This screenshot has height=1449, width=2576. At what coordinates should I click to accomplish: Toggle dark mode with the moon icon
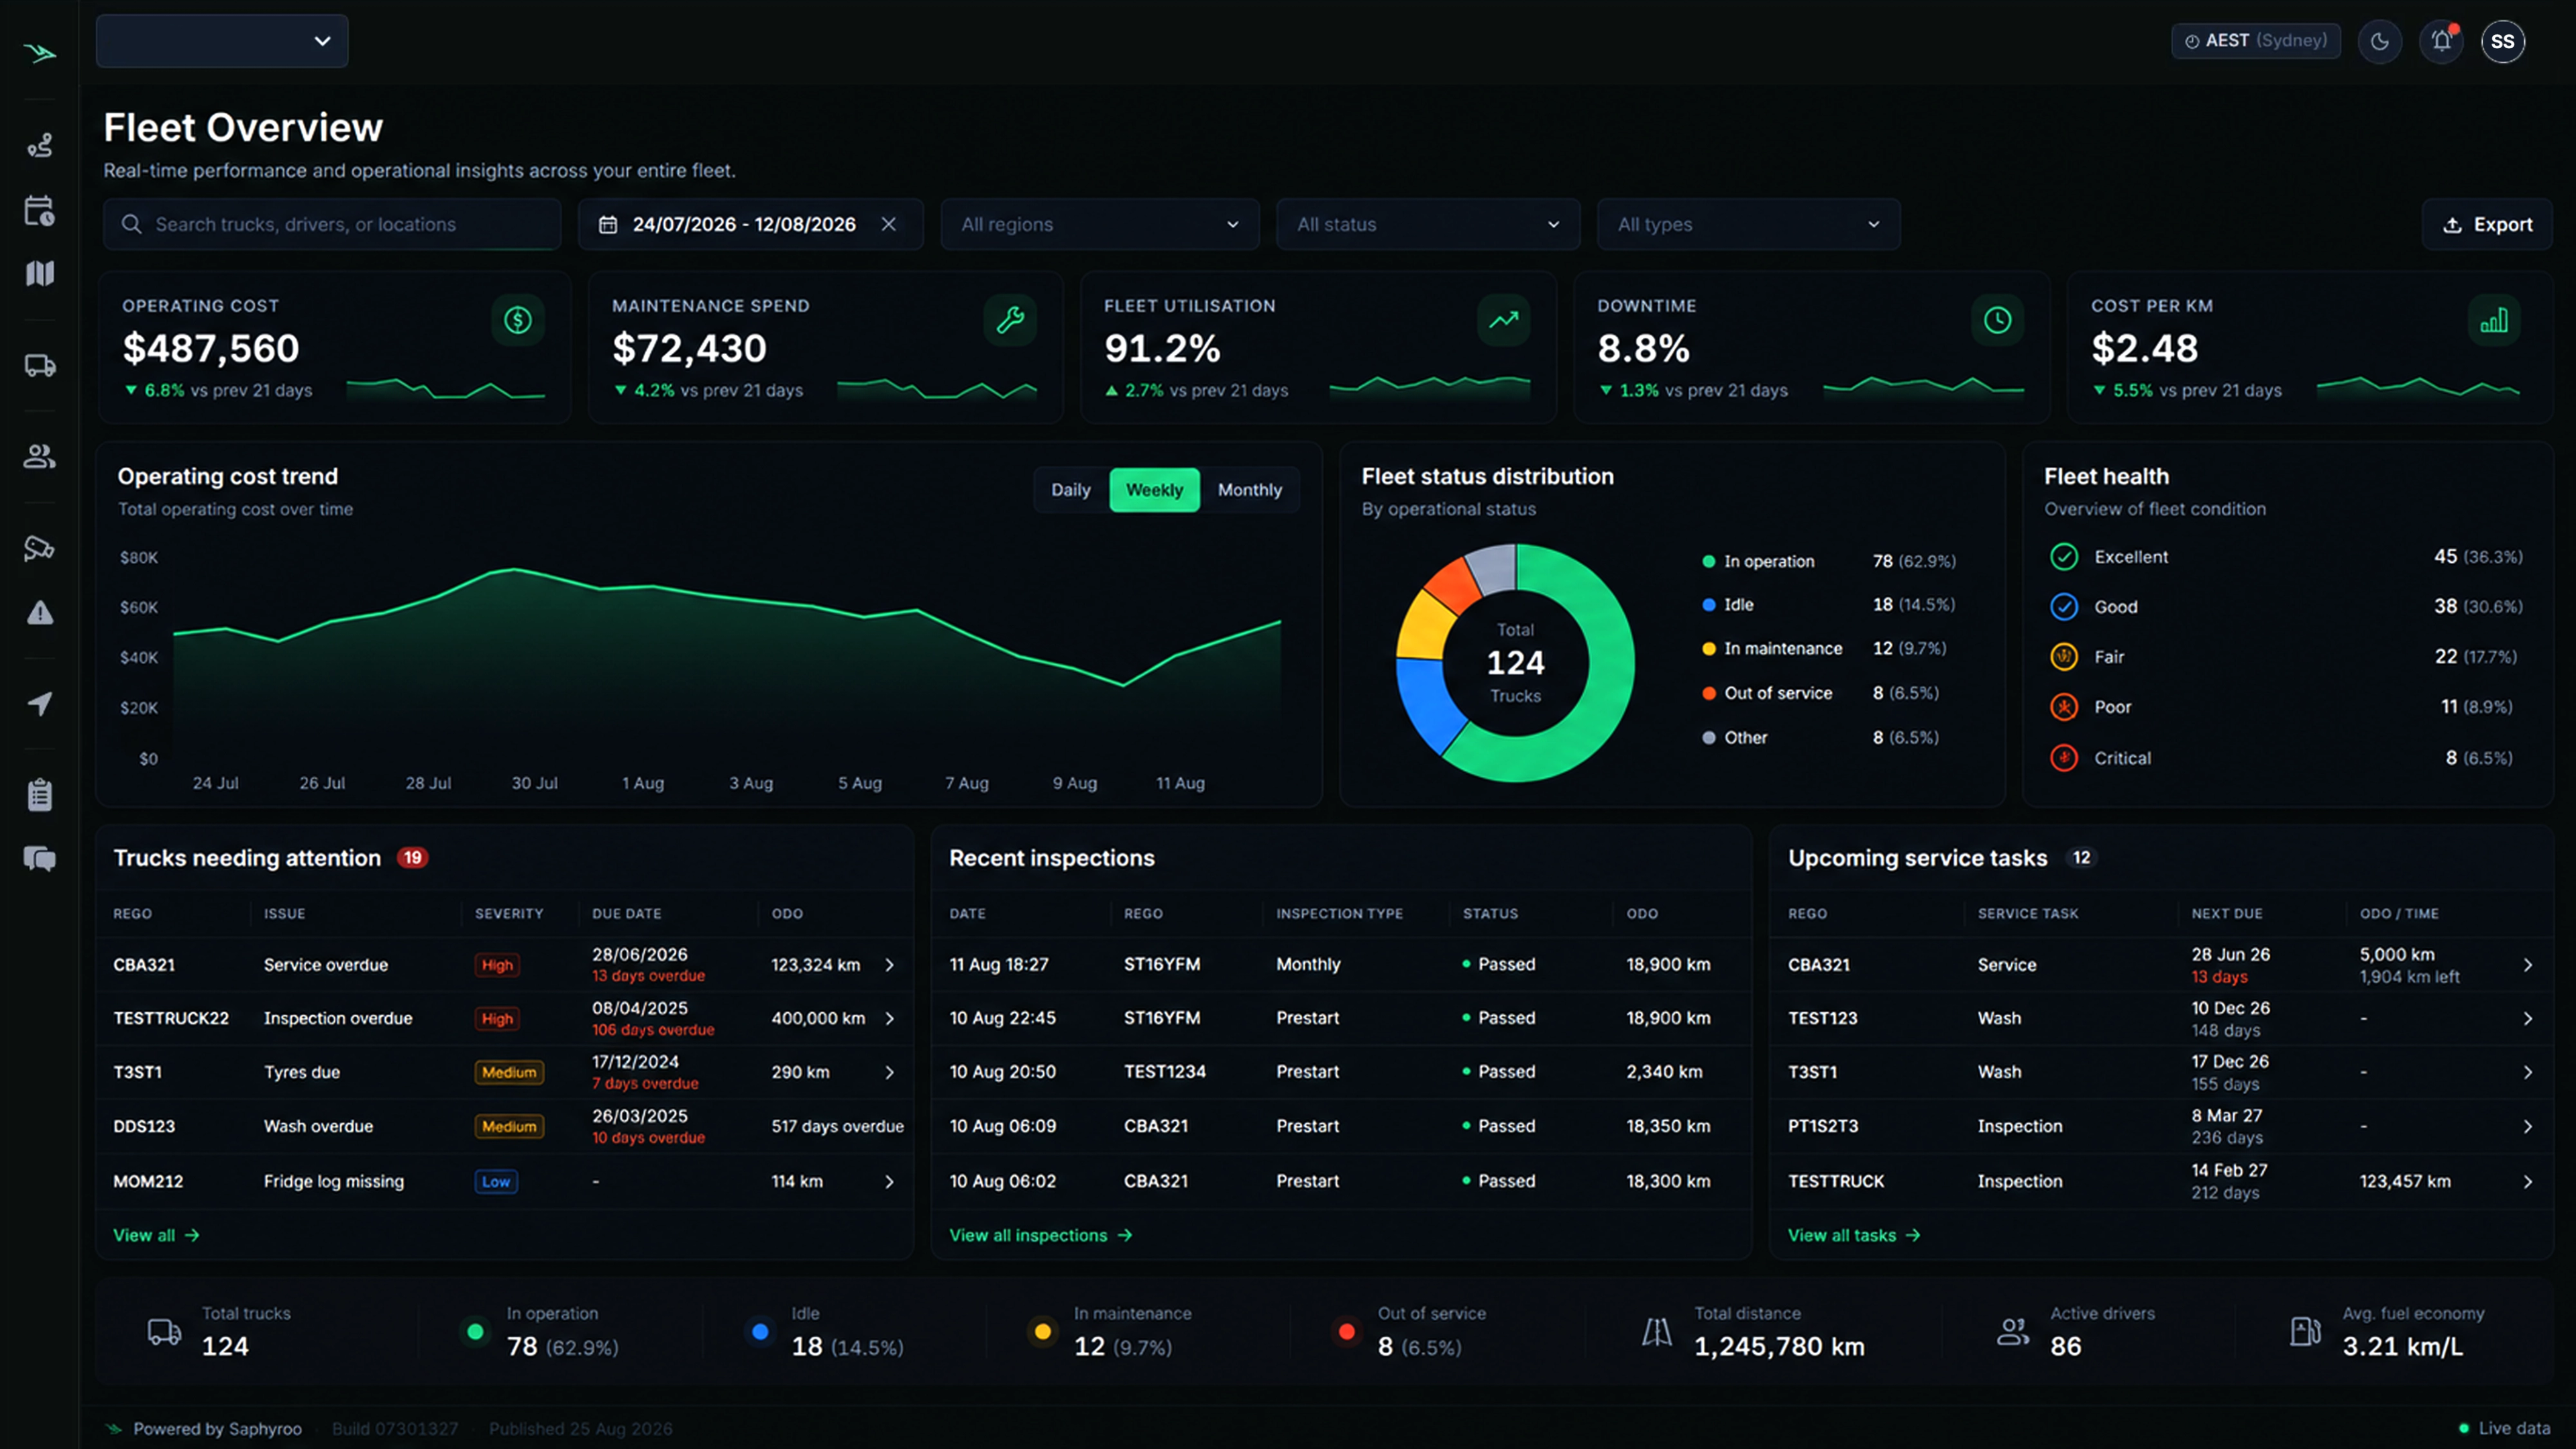(x=2380, y=41)
